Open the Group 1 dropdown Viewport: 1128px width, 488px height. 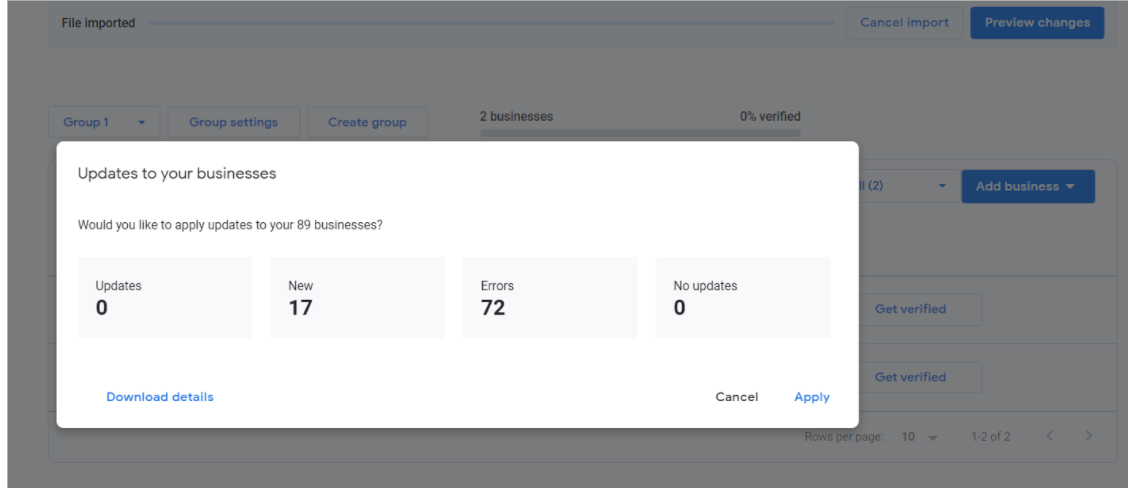click(104, 122)
